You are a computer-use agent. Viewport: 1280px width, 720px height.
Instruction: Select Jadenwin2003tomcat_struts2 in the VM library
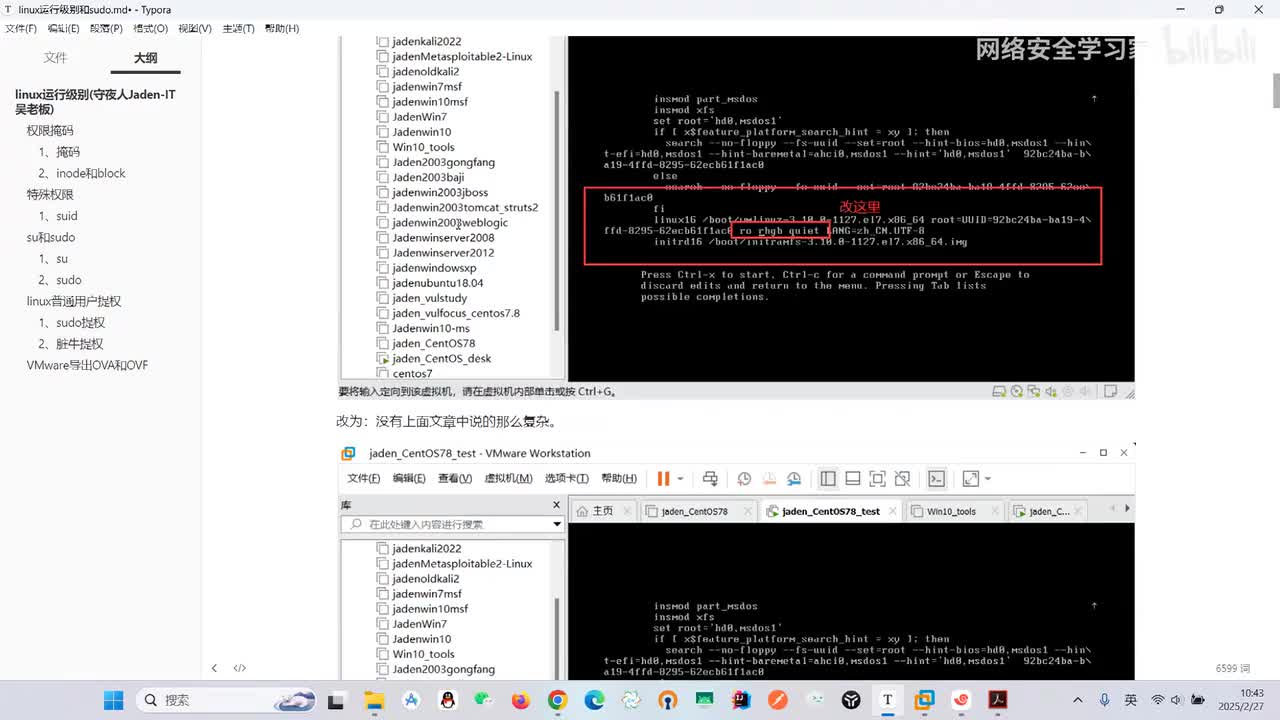click(465, 207)
